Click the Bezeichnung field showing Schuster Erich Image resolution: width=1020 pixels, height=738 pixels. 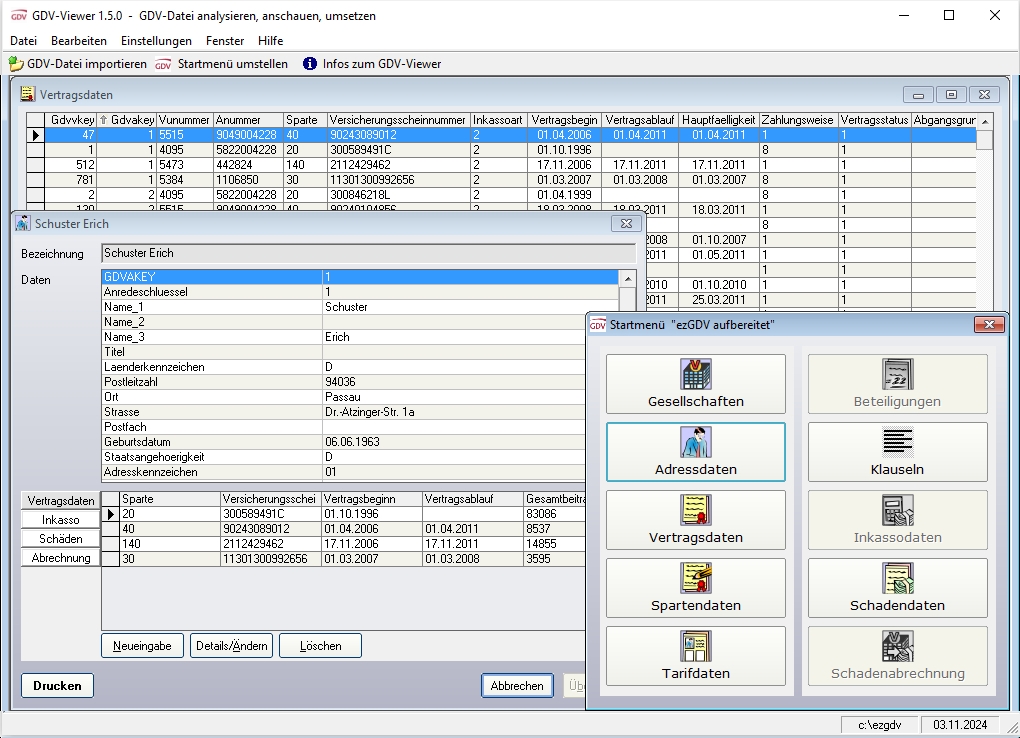click(x=368, y=254)
